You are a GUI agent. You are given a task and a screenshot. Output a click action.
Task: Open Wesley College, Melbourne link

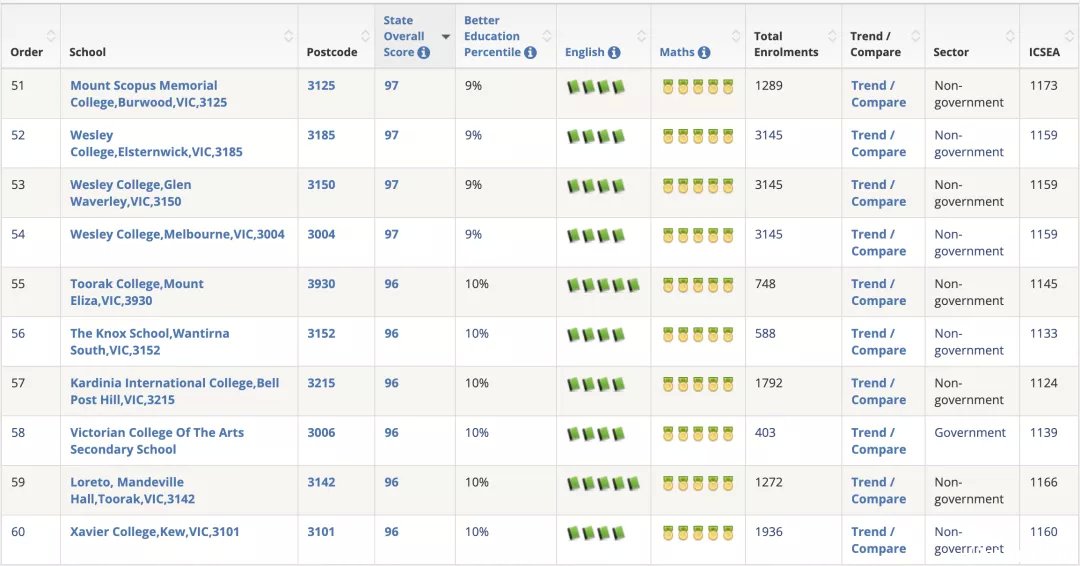tap(177, 234)
